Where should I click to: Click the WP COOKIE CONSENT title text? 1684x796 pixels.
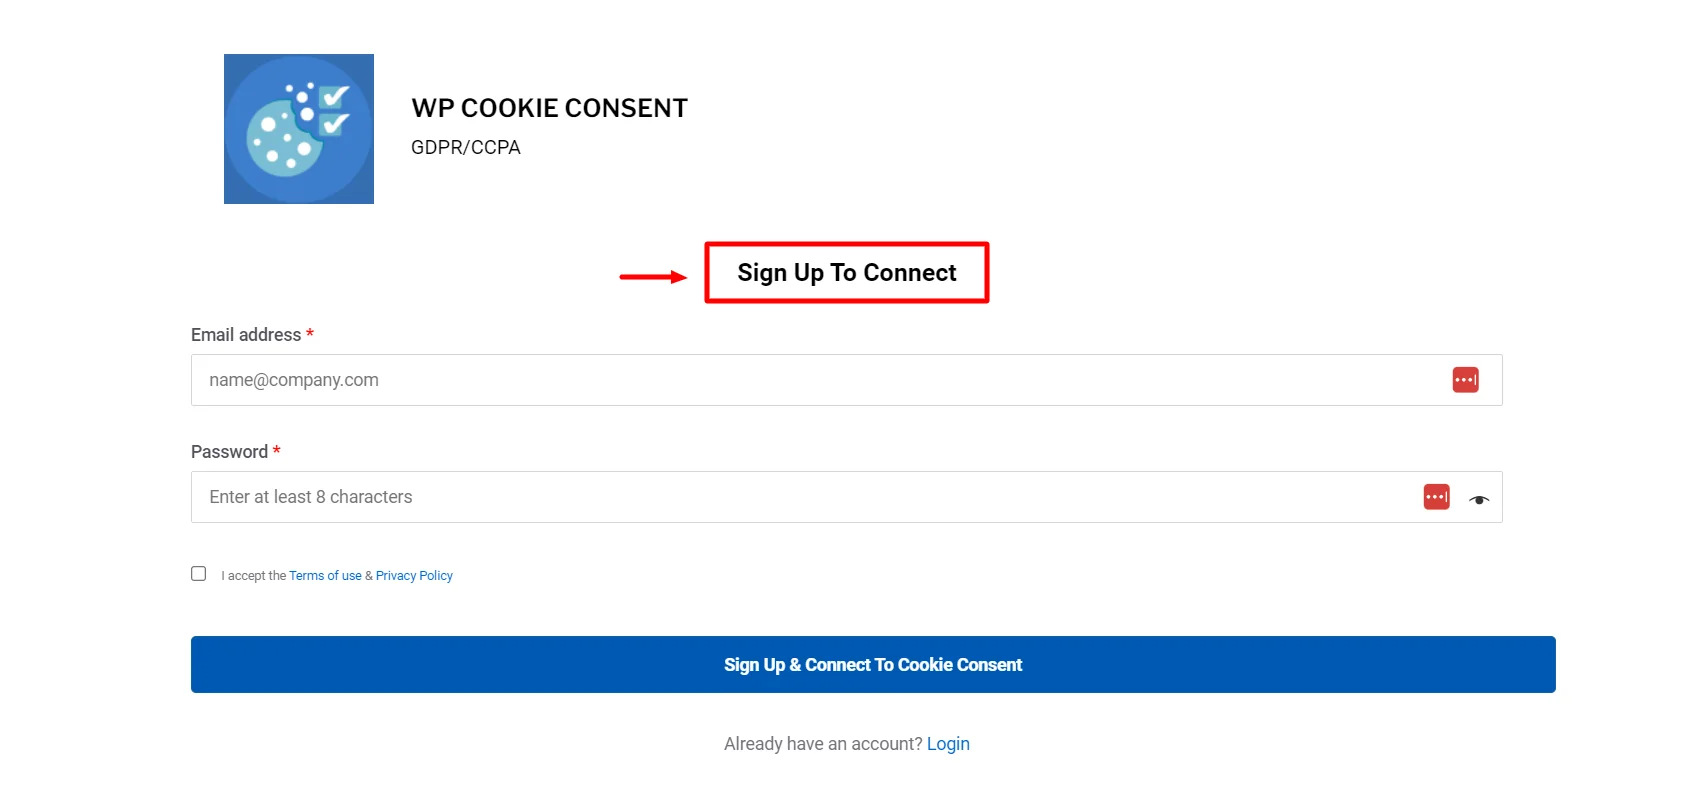[x=549, y=107]
